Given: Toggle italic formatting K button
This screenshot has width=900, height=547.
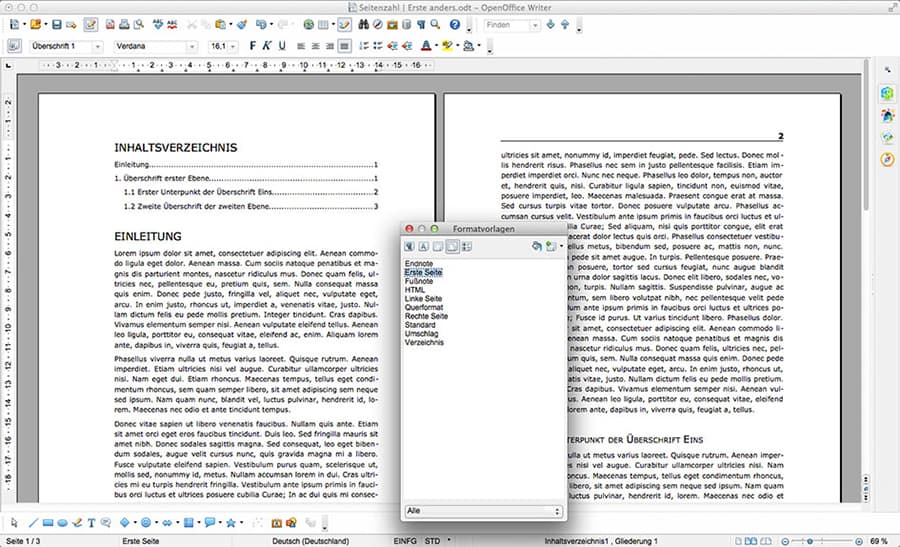Looking at the screenshot, I should point(266,46).
